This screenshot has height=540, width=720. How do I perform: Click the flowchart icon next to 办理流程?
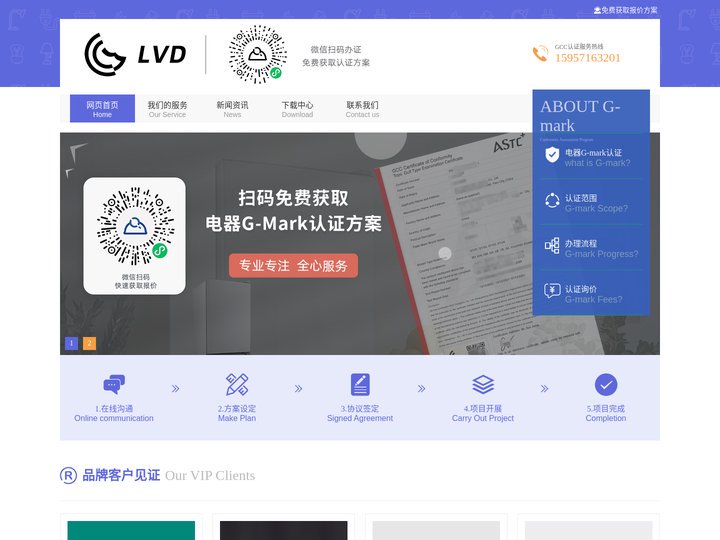tap(552, 246)
